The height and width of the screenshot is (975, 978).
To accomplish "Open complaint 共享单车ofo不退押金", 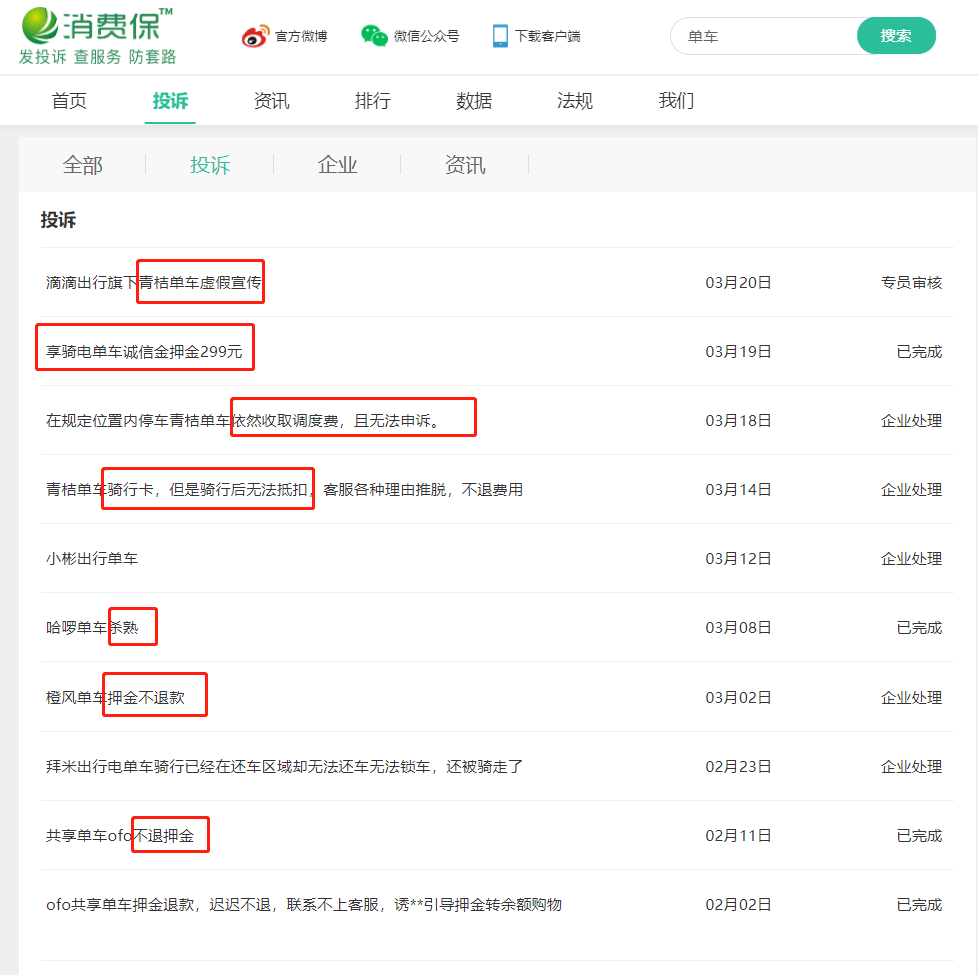I will (x=120, y=835).
